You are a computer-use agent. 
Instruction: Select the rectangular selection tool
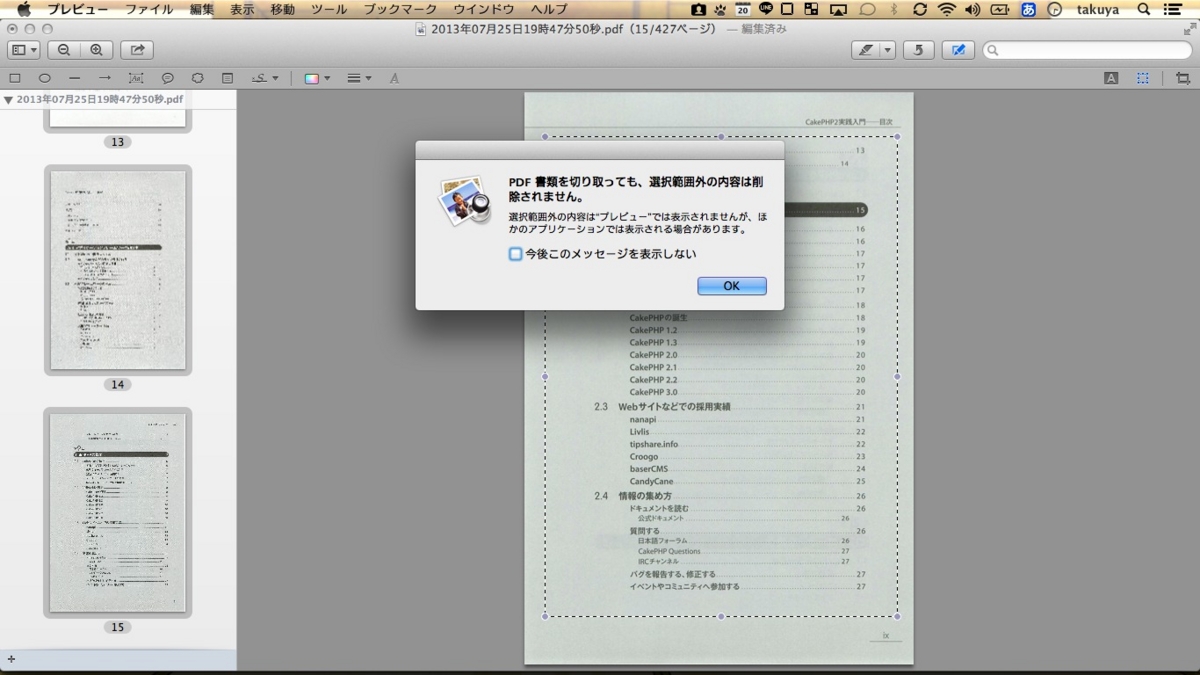pyautogui.click(x=1143, y=78)
